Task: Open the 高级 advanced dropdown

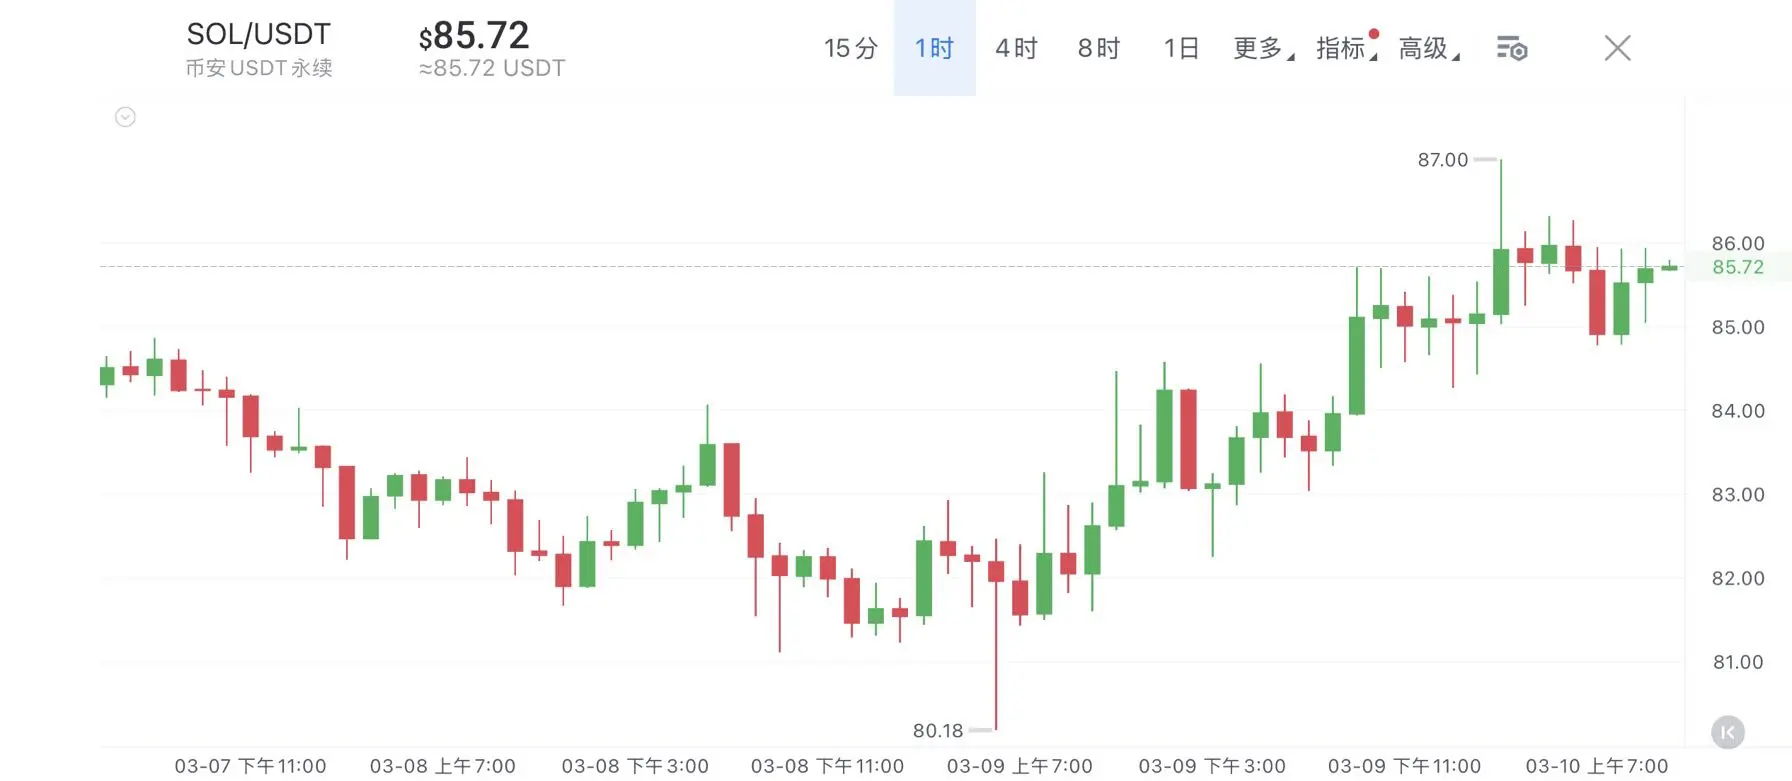Action: click(1428, 48)
